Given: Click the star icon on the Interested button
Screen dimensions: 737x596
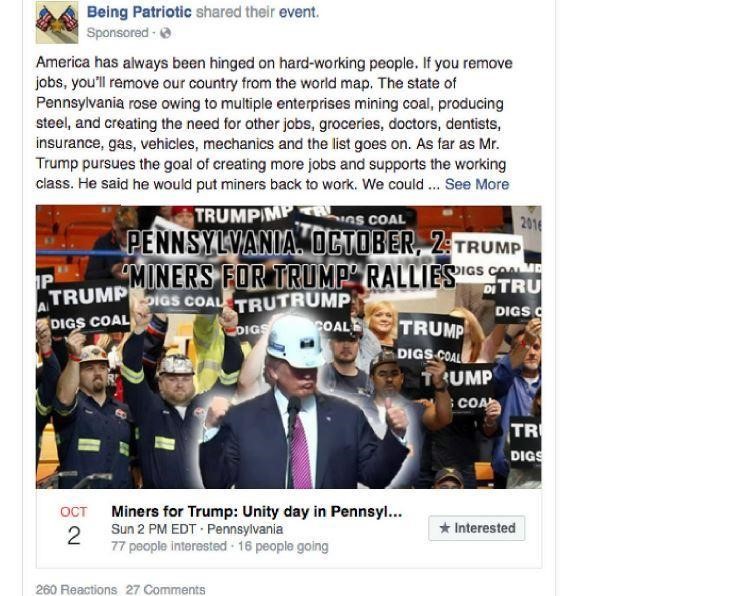Looking at the screenshot, I should [444, 528].
